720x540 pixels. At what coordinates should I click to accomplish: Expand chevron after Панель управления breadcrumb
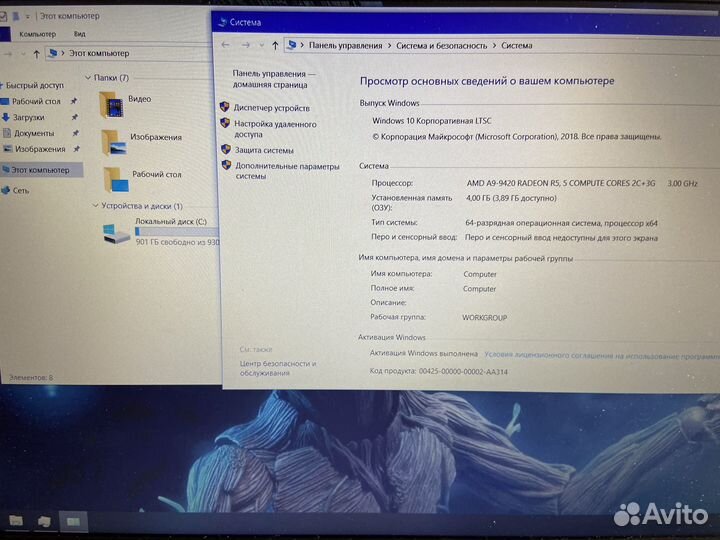[389, 45]
